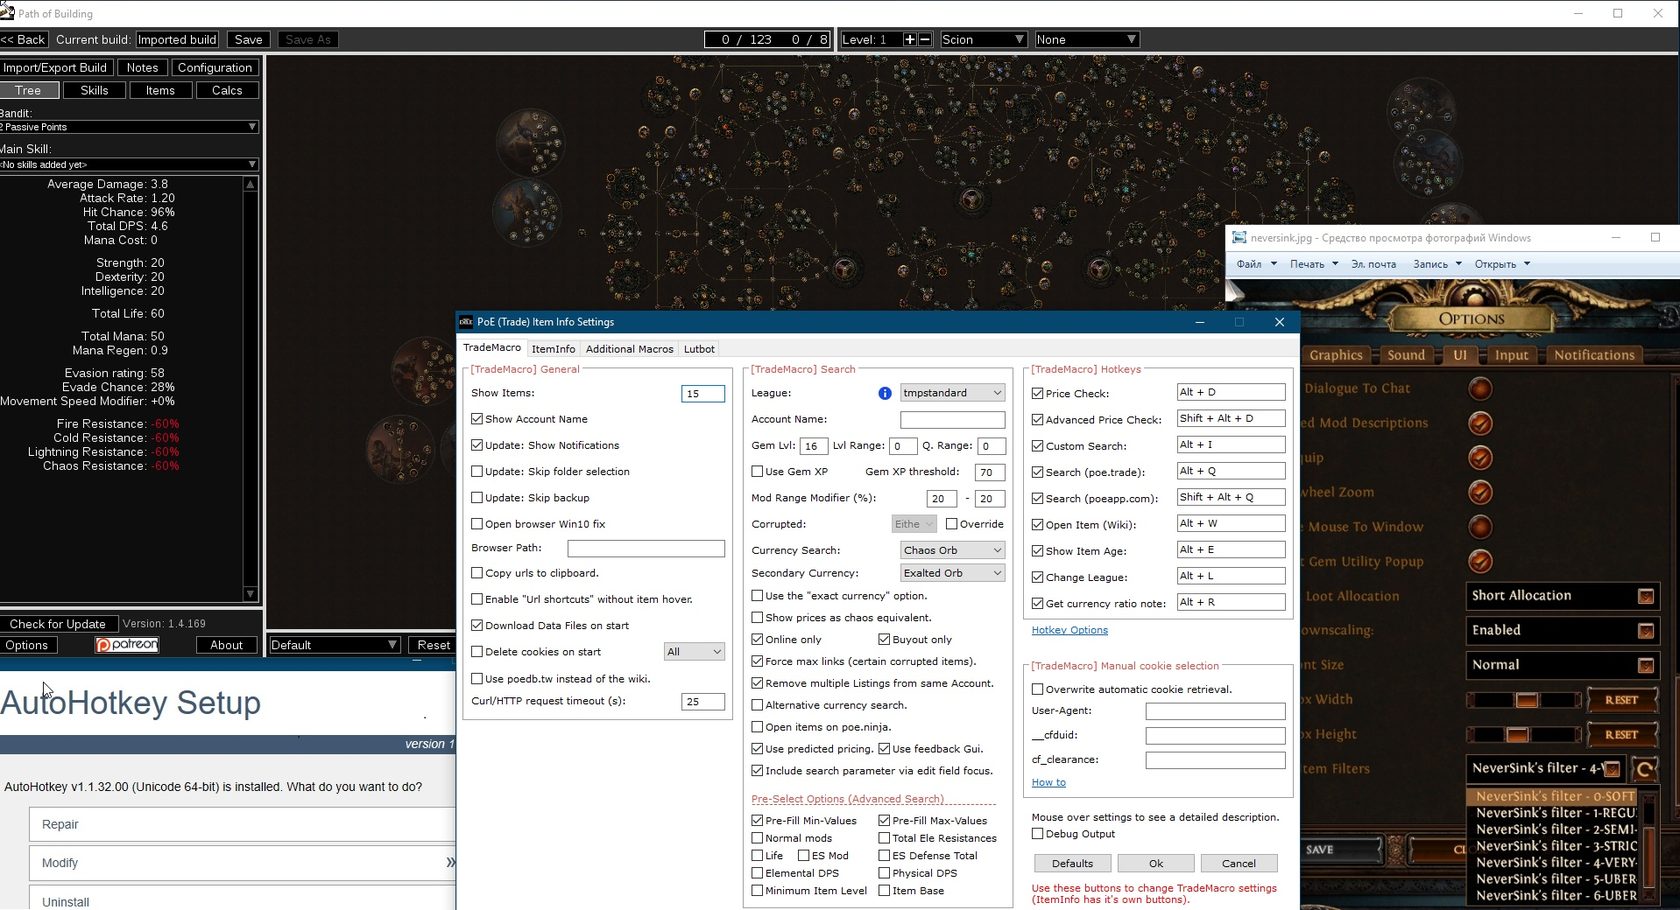Click the How to link

[x=1049, y=783]
